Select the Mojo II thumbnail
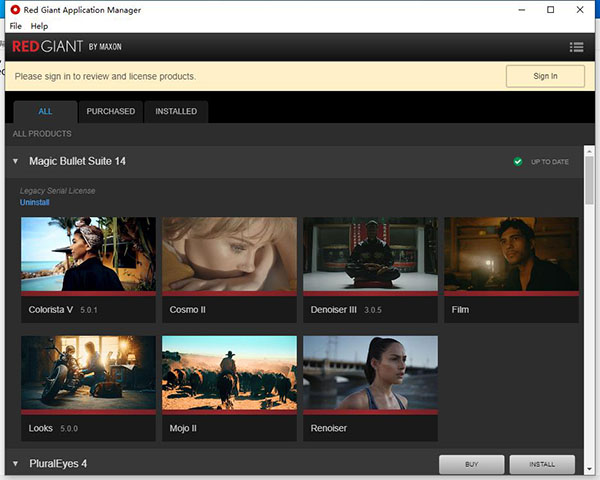Viewport: 600px width, 480px height. pos(230,373)
